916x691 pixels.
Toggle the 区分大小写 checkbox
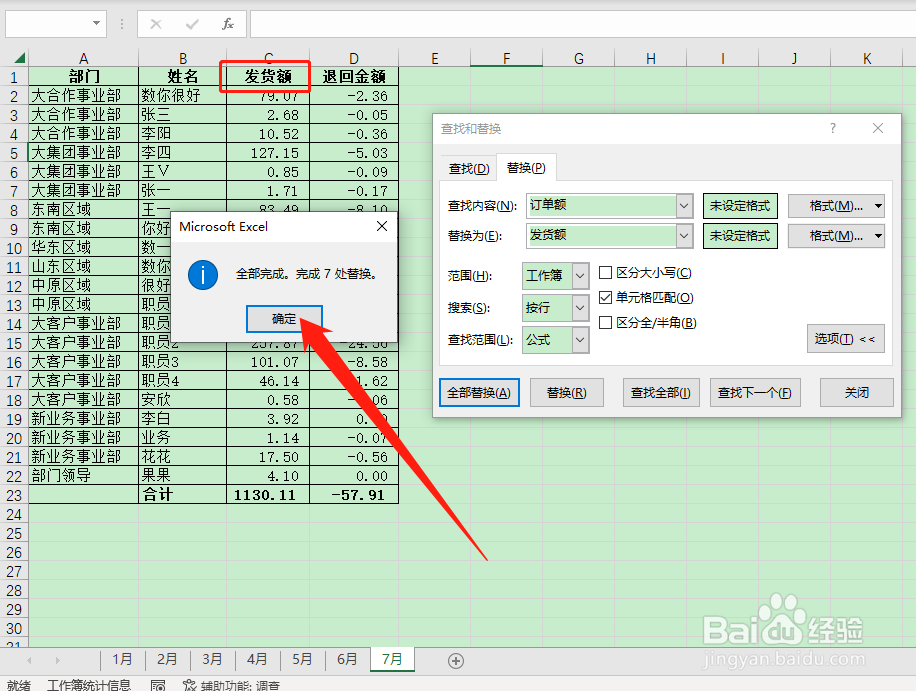tap(606, 273)
